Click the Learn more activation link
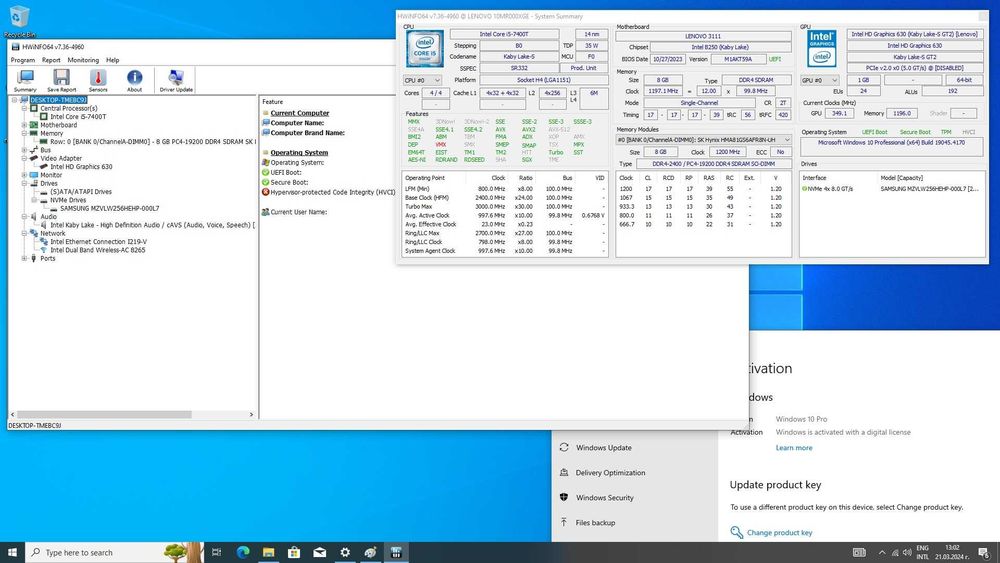This screenshot has height=563, width=1000. pos(794,448)
